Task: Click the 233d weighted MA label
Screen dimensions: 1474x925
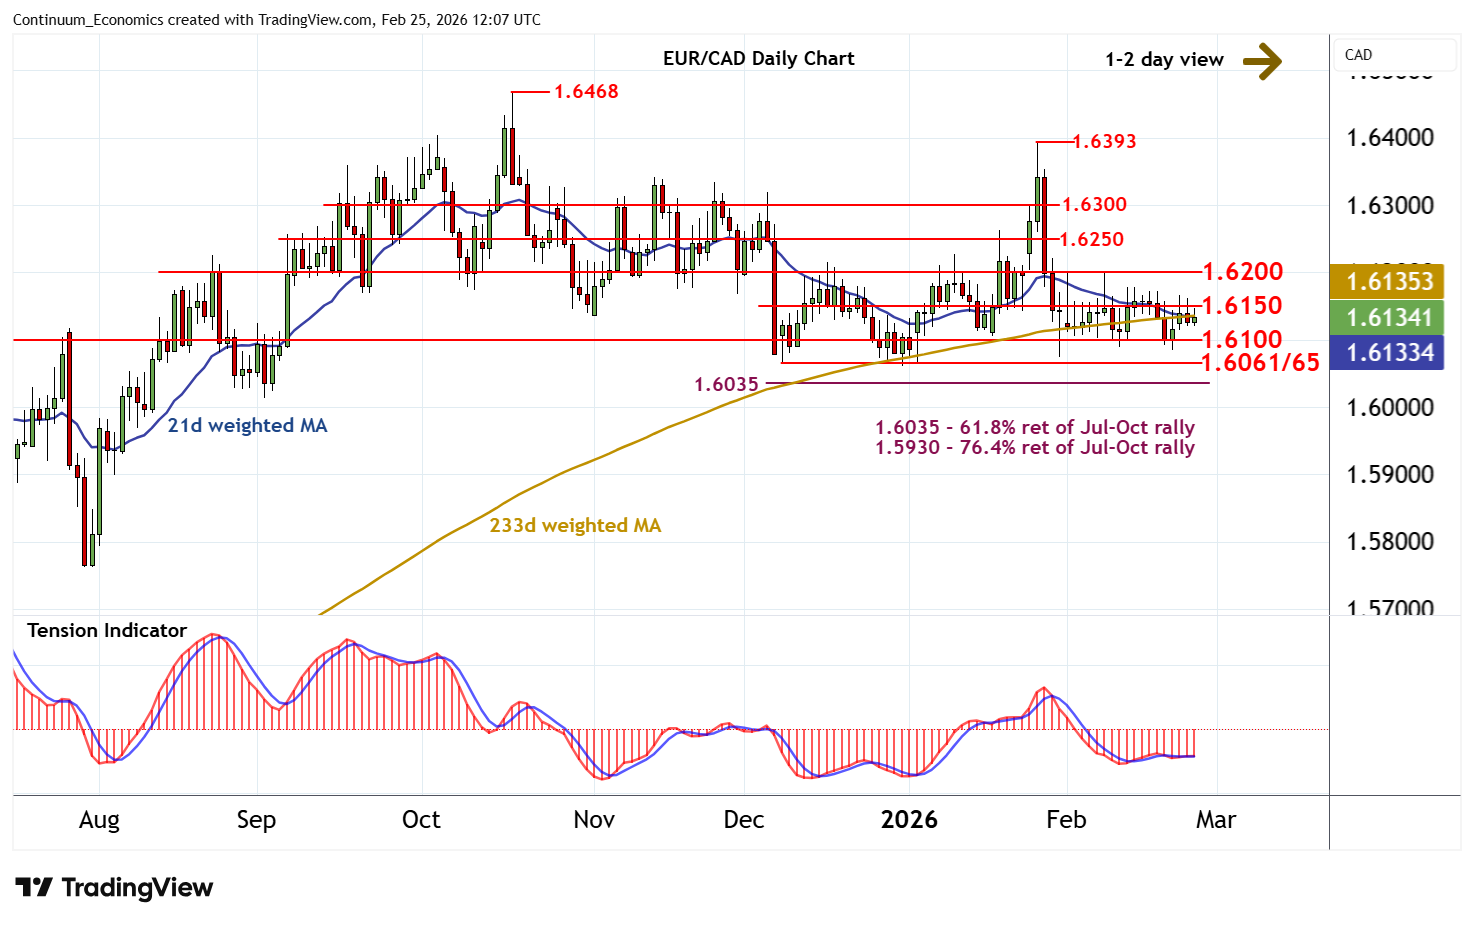Action: pos(575,526)
